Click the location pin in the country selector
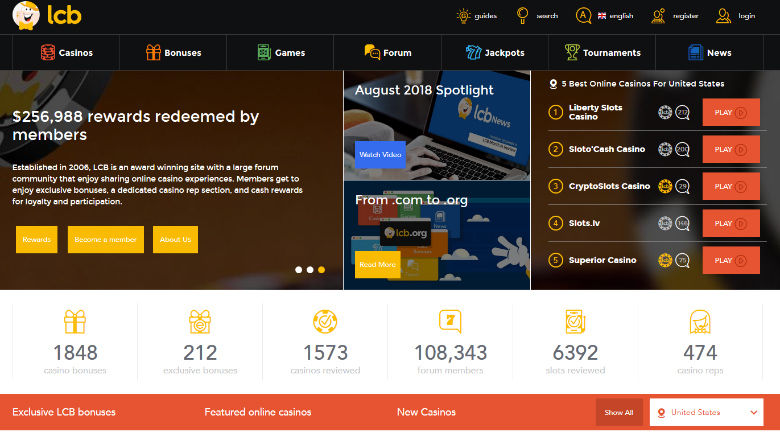Image resolution: width=780 pixels, height=440 pixels. (661, 413)
